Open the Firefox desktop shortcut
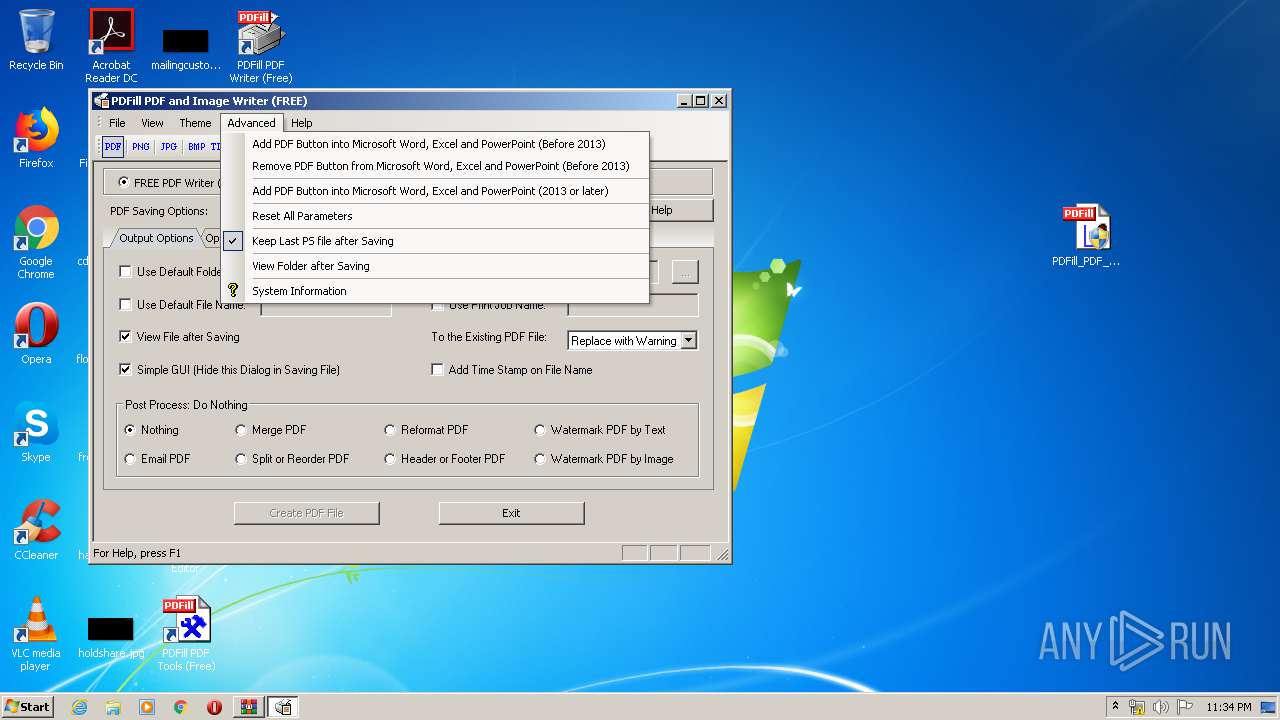Screen dimensions: 1280x720 (x=36, y=138)
